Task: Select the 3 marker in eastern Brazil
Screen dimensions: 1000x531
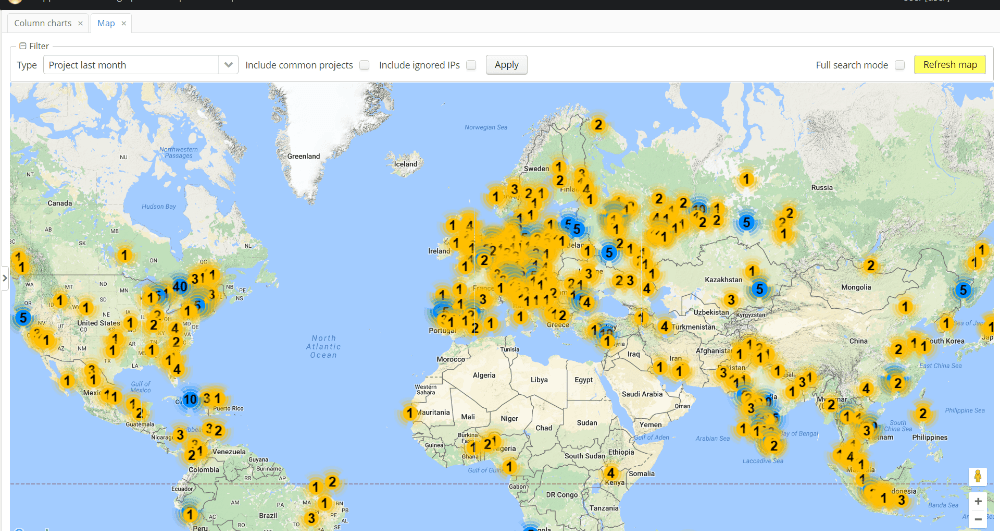Action: click(x=311, y=518)
